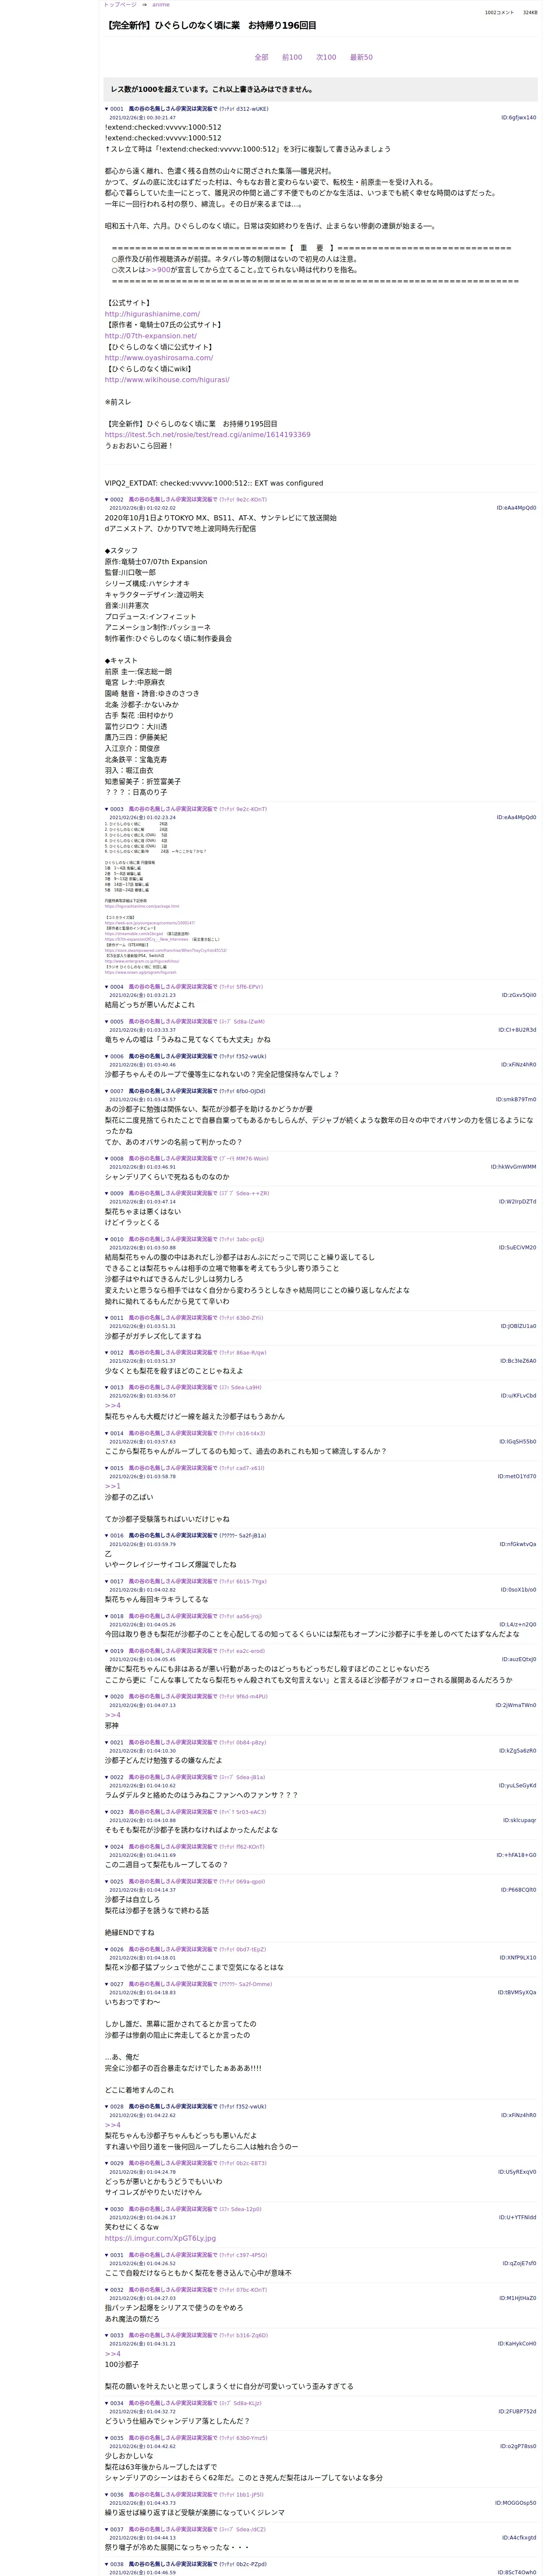Expand the ▼ menu of post 0007
Viewport: 551px width, 2576px height.
107,1091
